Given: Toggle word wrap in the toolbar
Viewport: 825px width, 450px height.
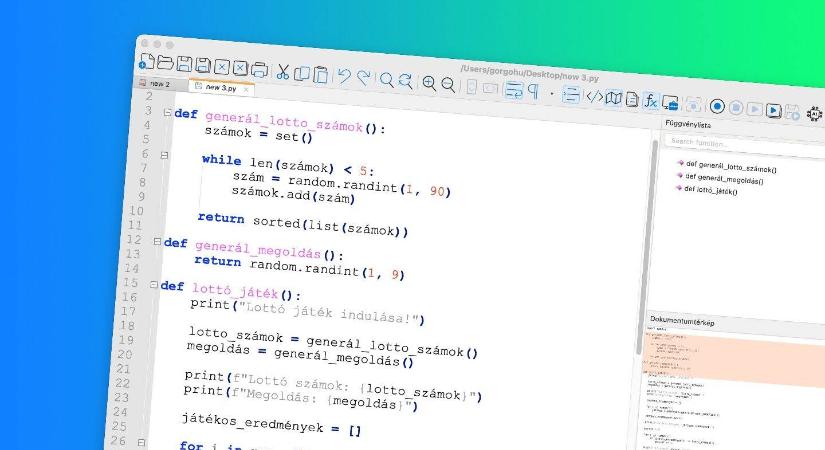Looking at the screenshot, I should 514,90.
